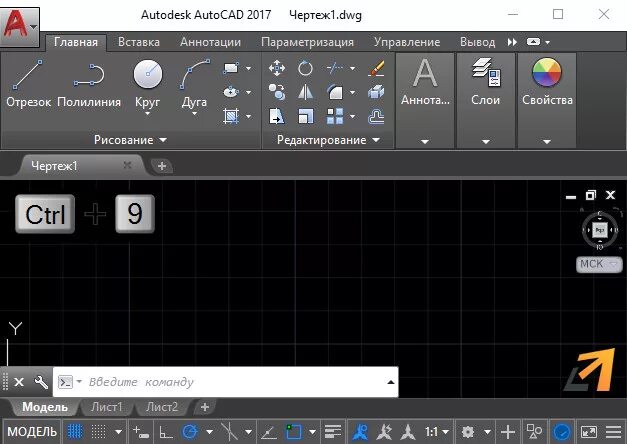Choose the ellipse drawing tool icon
This screenshot has height=444, width=627.
tap(231, 92)
